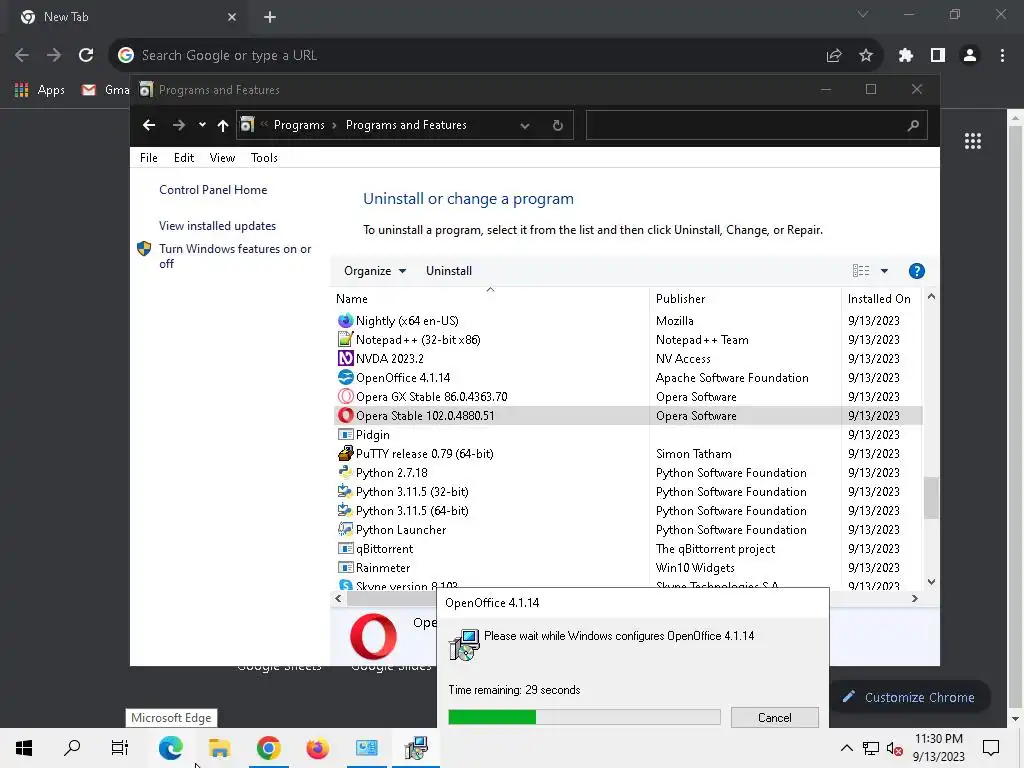This screenshot has height=768, width=1024.
Task: Click the OpenOffice install progress bar
Action: click(584, 717)
